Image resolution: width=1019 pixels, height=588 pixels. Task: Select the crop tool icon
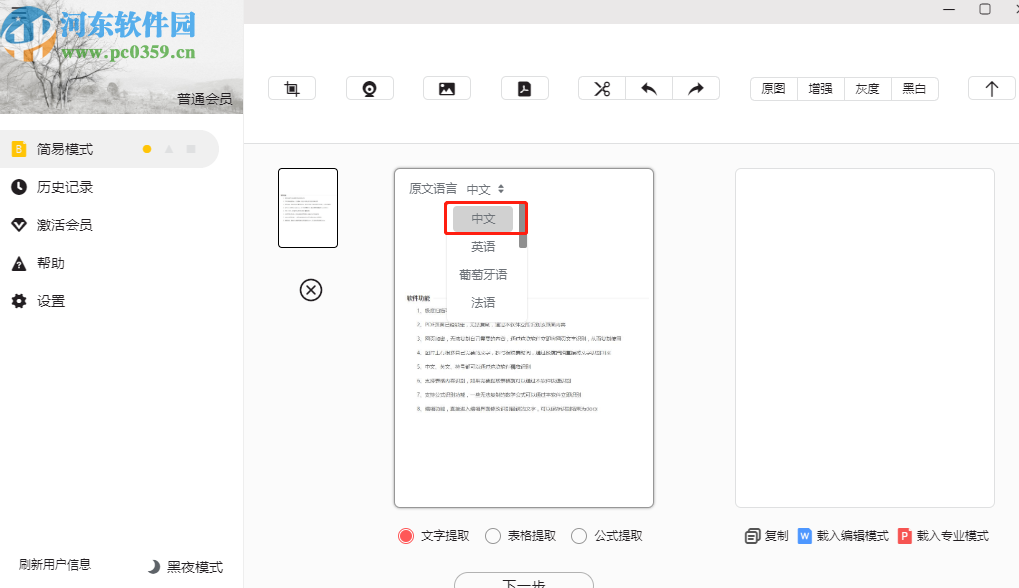(x=292, y=88)
